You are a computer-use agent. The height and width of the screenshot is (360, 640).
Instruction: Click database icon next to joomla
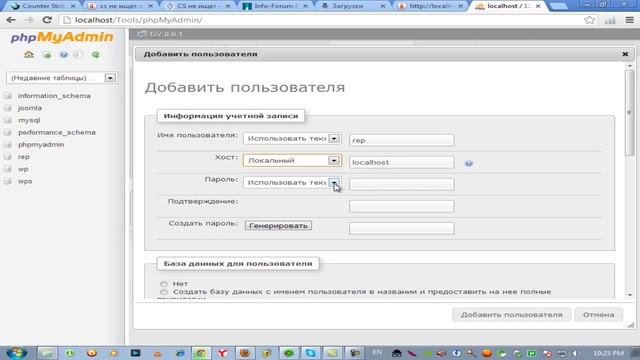click(x=8, y=108)
